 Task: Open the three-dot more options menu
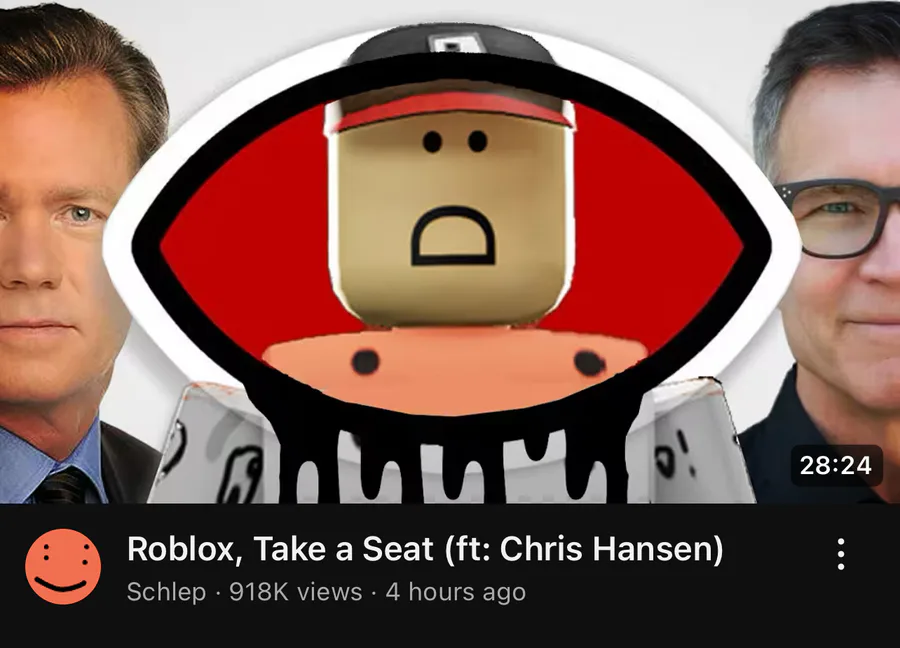pyautogui.click(x=840, y=554)
